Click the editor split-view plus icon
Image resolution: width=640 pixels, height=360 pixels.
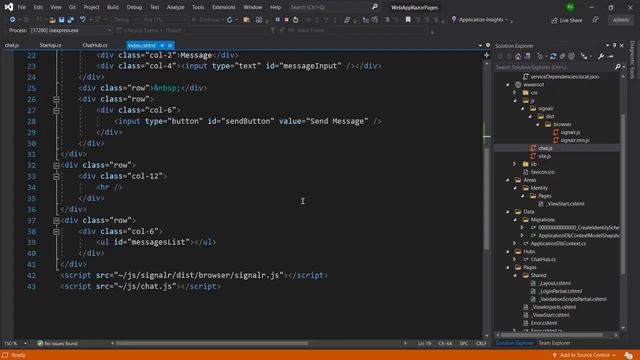pyautogui.click(x=487, y=55)
